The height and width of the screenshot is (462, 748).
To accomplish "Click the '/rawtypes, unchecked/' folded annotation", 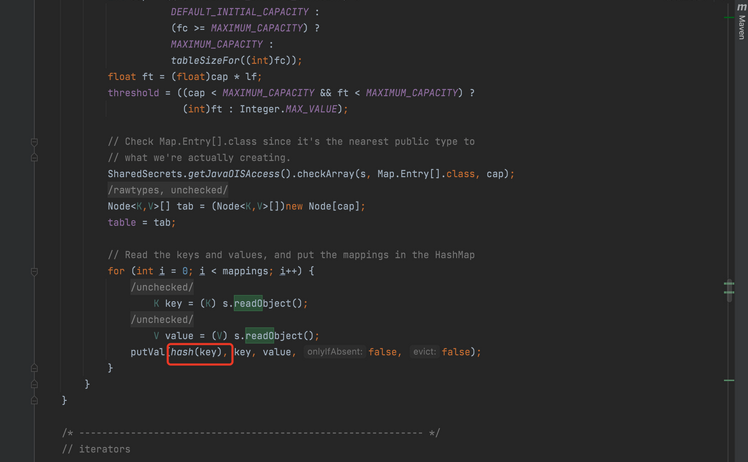I will 168,190.
